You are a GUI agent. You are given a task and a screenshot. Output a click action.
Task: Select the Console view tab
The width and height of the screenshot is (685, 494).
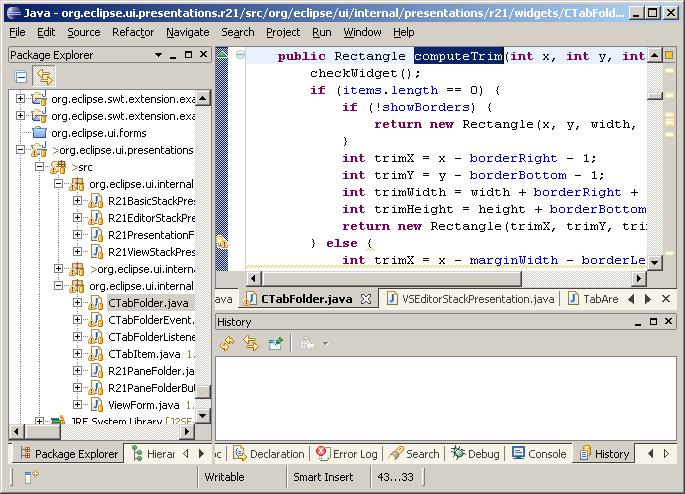(539, 454)
